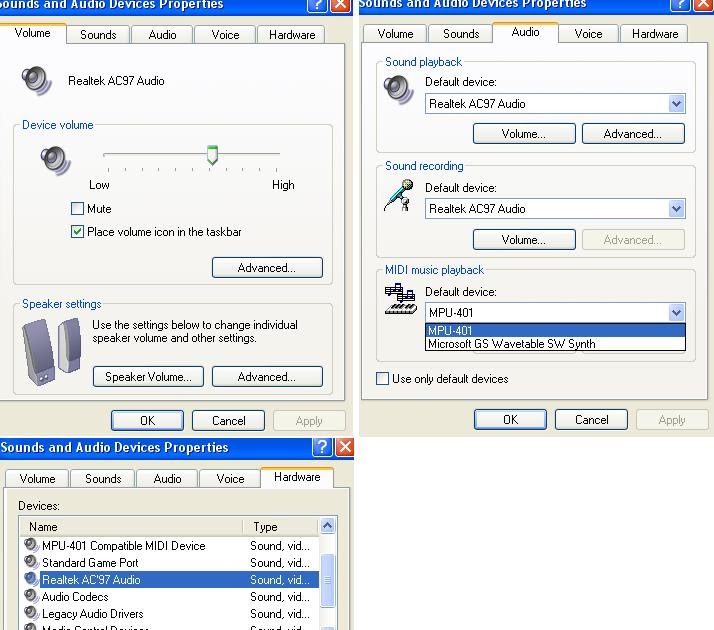714x630 pixels.
Task: Open the Voice tab in Volume window
Action: pos(225,35)
